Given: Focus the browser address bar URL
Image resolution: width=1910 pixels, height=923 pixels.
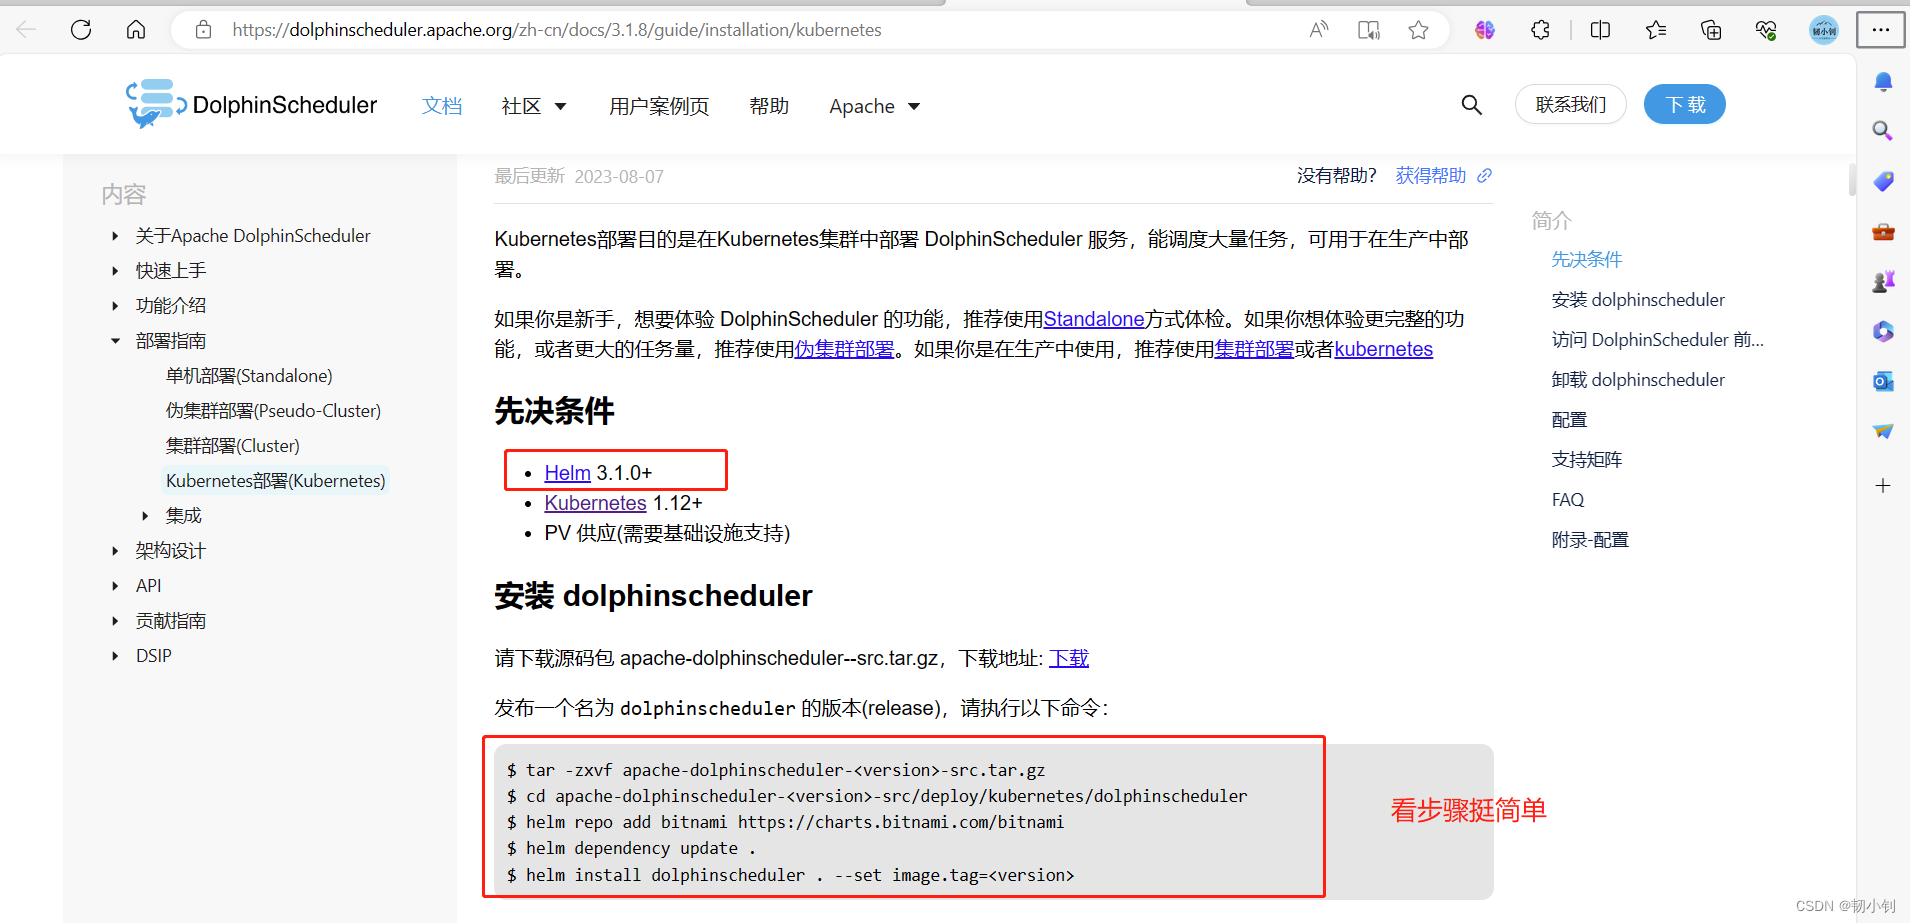Looking at the screenshot, I should [557, 30].
